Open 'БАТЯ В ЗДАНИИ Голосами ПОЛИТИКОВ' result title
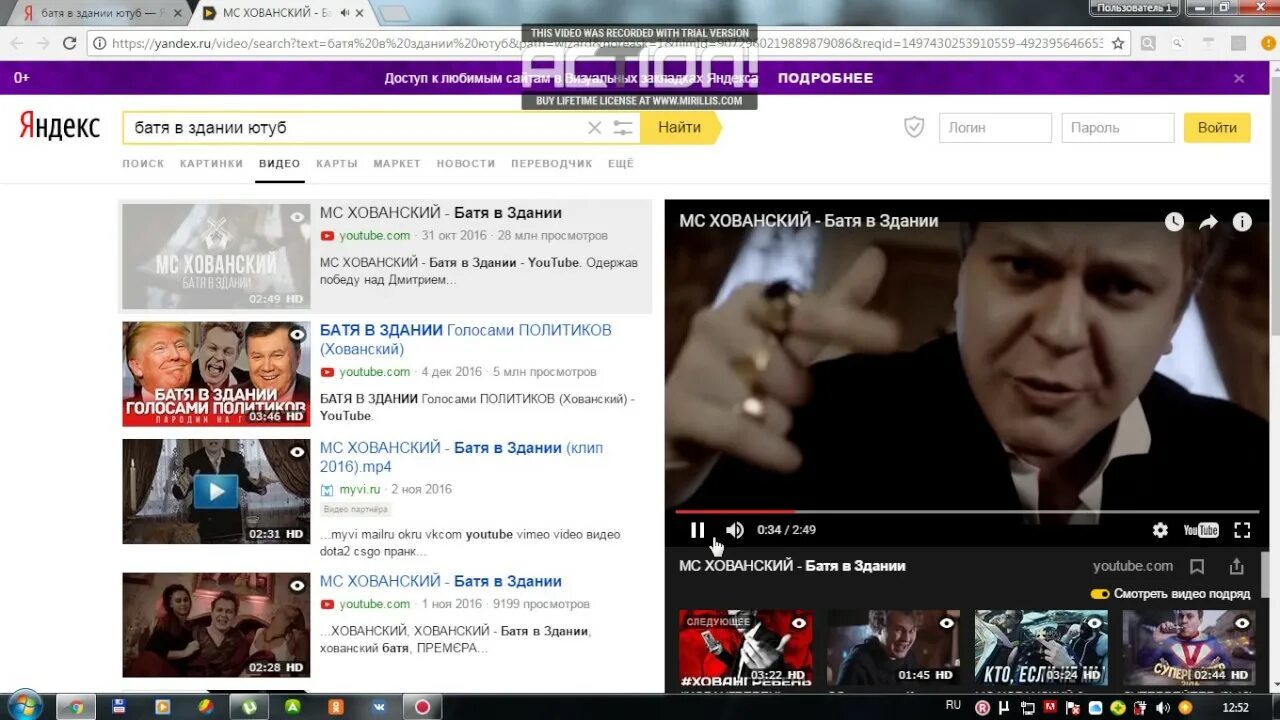1280x720 pixels. pyautogui.click(x=465, y=339)
